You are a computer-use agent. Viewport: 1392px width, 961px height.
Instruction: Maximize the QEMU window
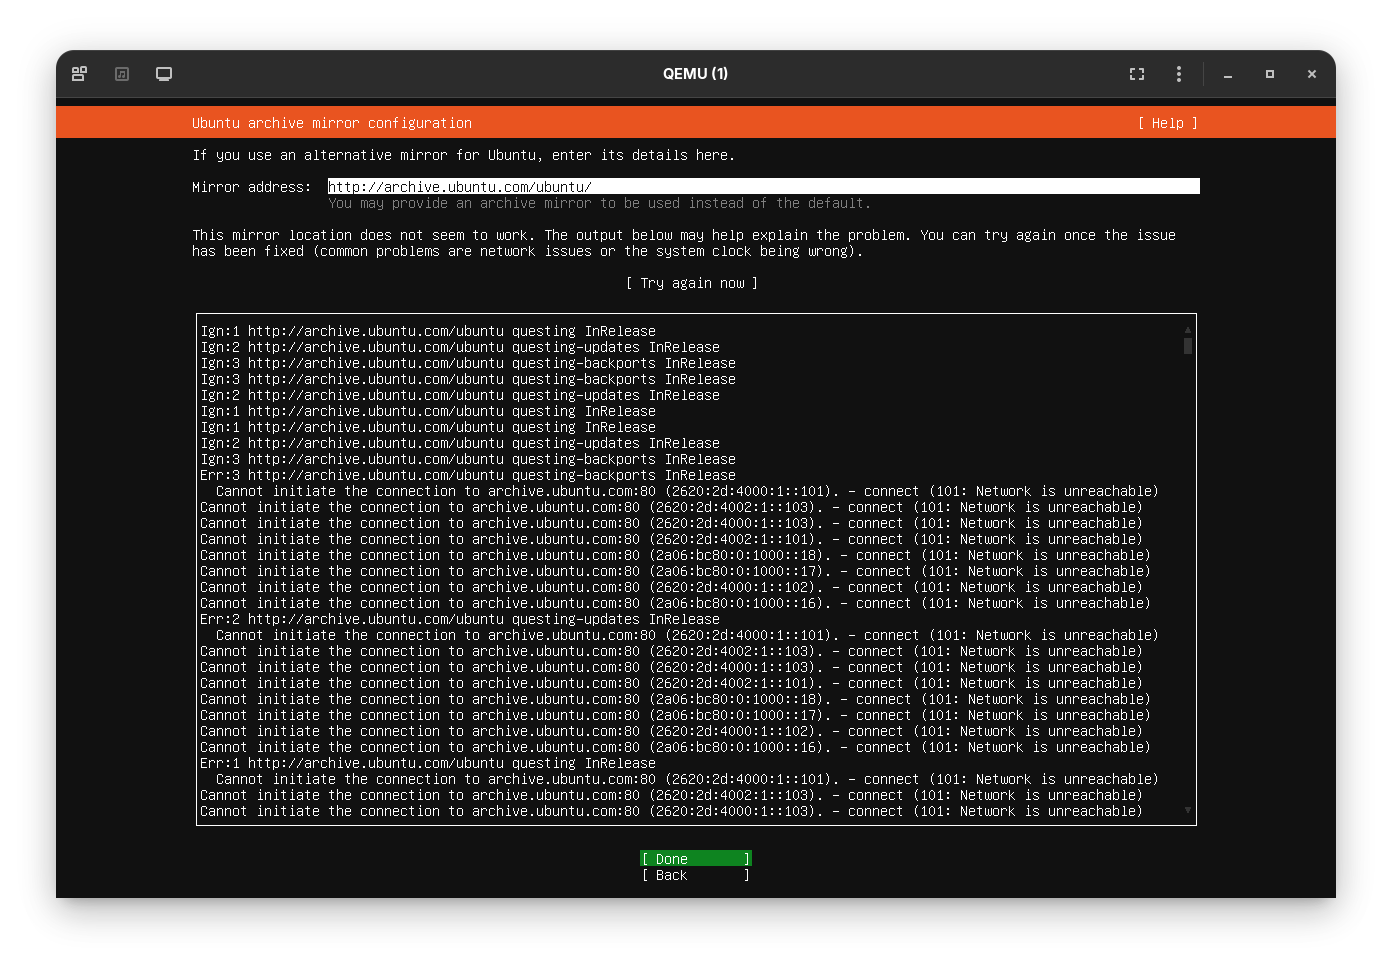[x=1270, y=74]
